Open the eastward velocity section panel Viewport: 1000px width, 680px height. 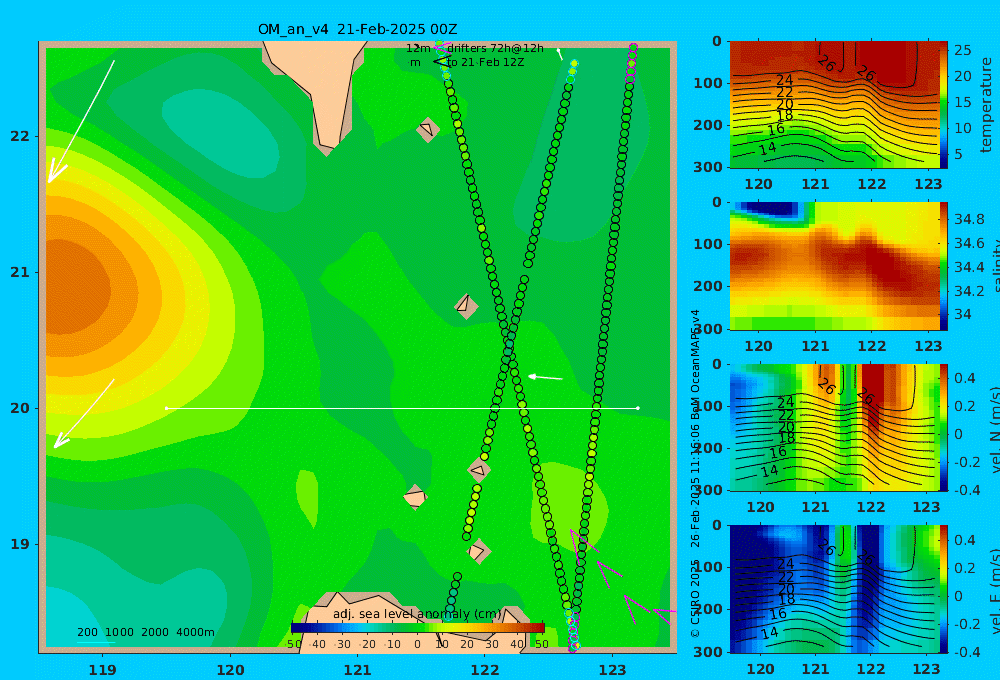tap(835, 589)
